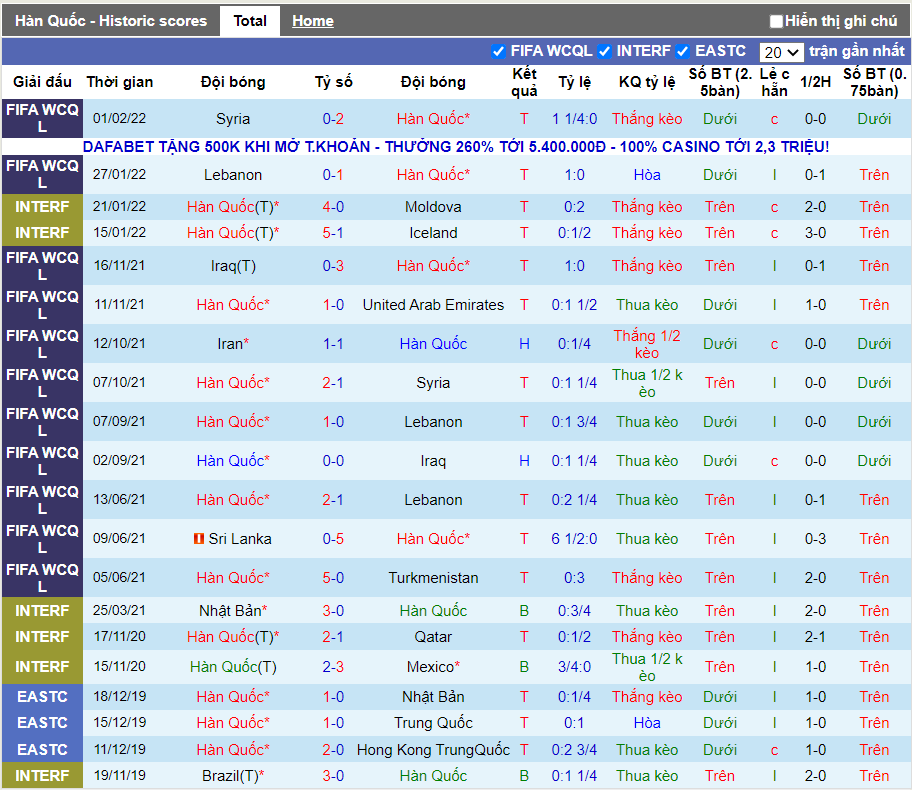
Task: Open score 0-2 for 01/02/22 match
Action: 333,119
